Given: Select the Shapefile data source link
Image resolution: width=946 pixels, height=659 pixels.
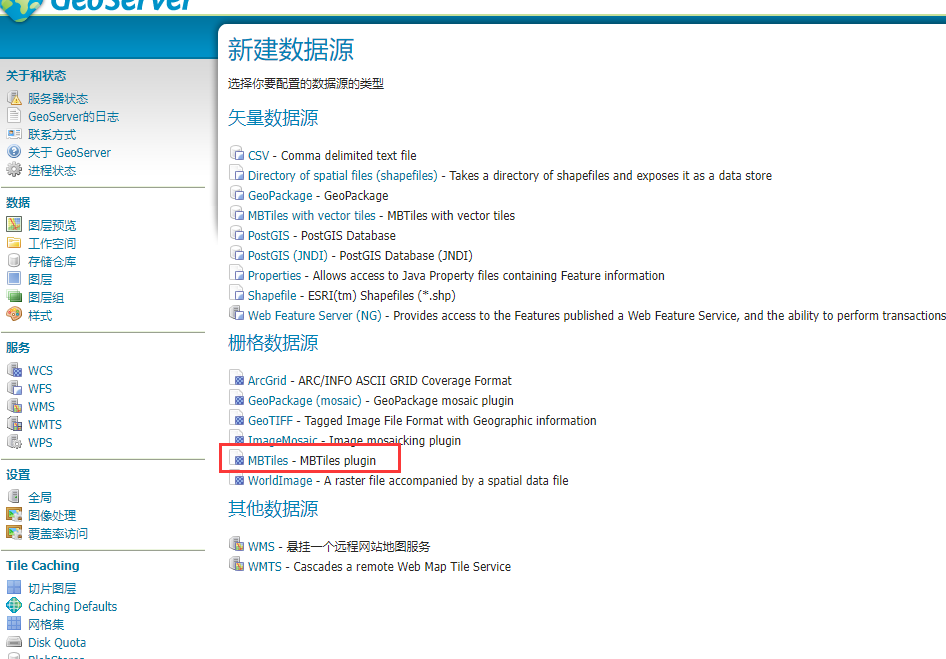Looking at the screenshot, I should coord(272,296).
